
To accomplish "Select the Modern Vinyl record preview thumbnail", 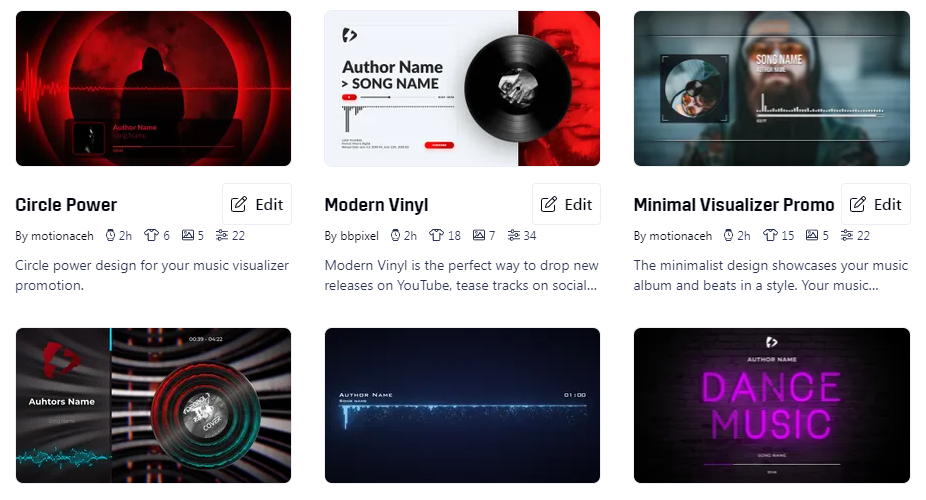I will (462, 89).
